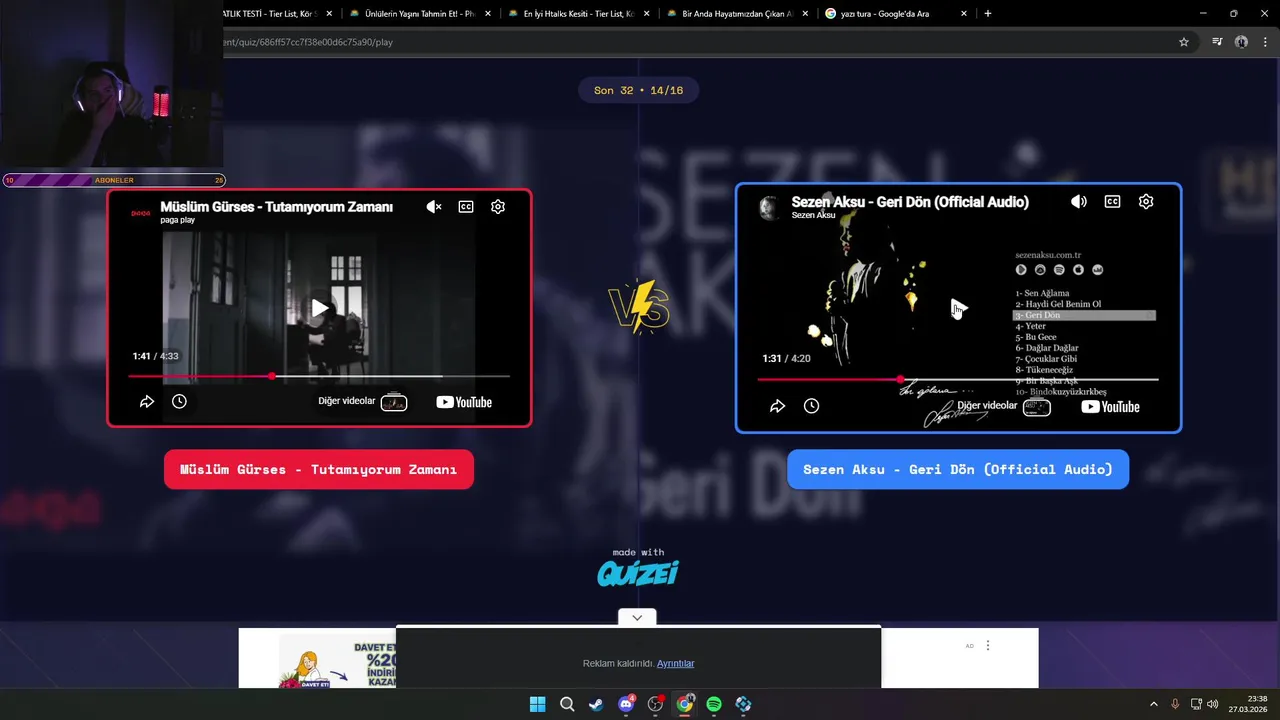Click Diğer videolar on Sezen Aksu player
The height and width of the screenshot is (720, 1280).
pyautogui.click(x=1003, y=406)
